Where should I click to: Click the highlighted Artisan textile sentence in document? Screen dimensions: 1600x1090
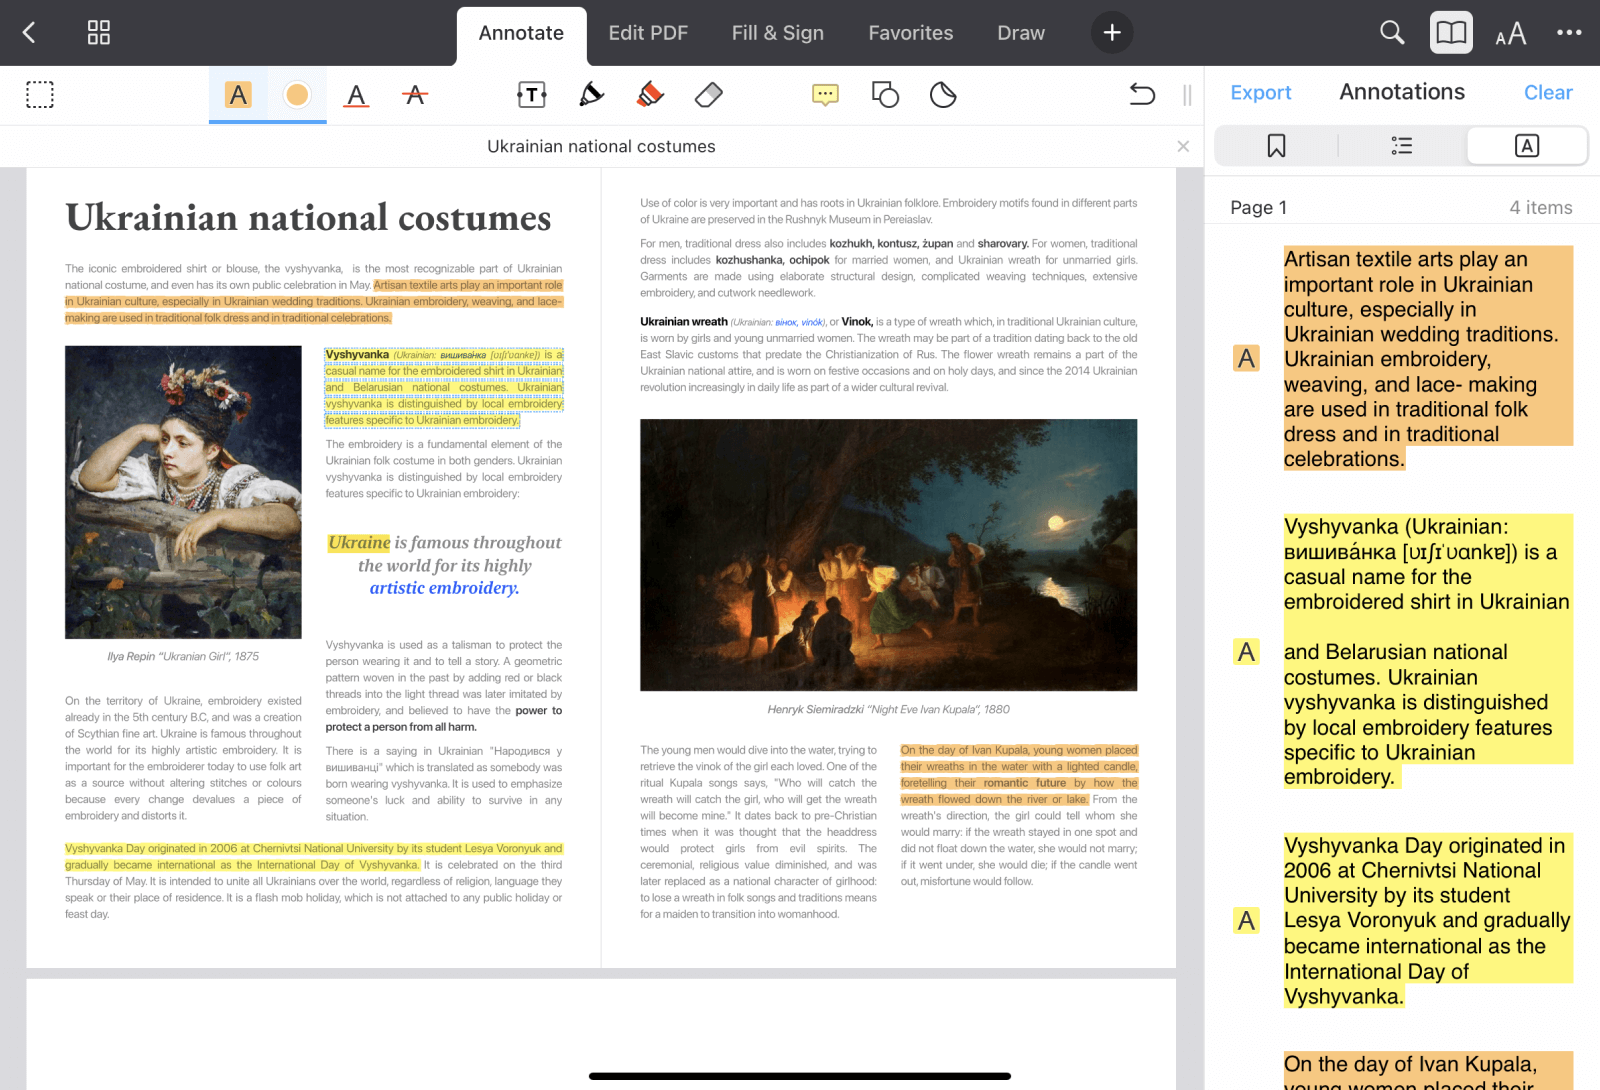(x=314, y=302)
